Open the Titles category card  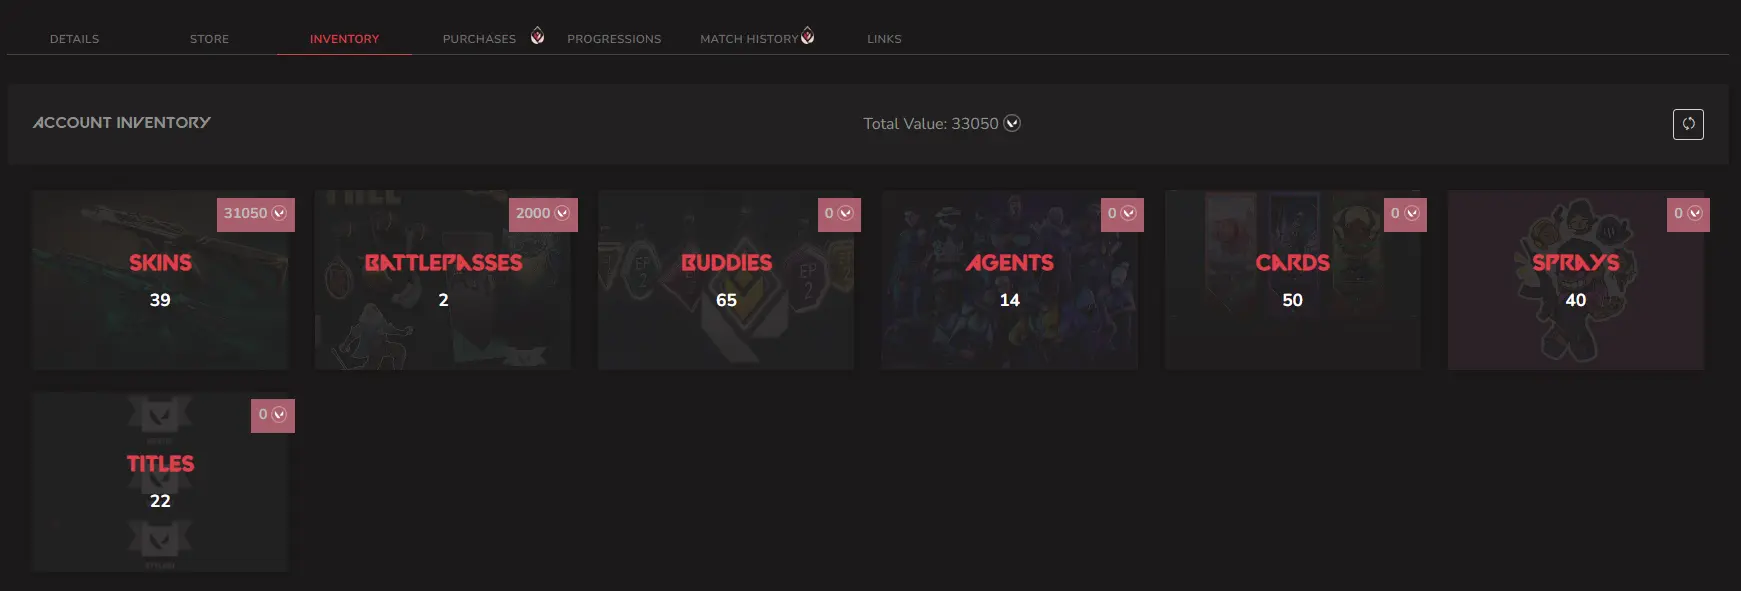[x=160, y=481]
